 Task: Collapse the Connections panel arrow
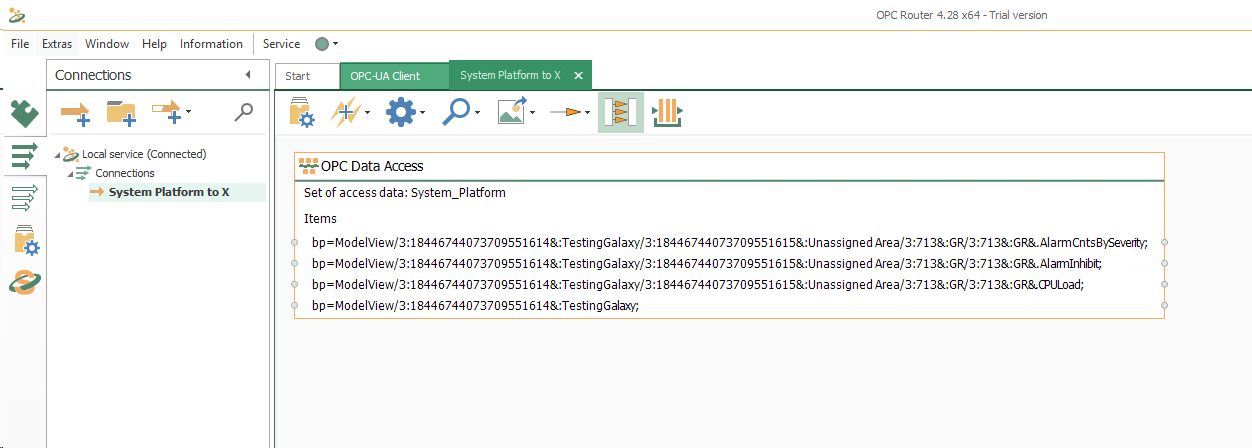247,75
